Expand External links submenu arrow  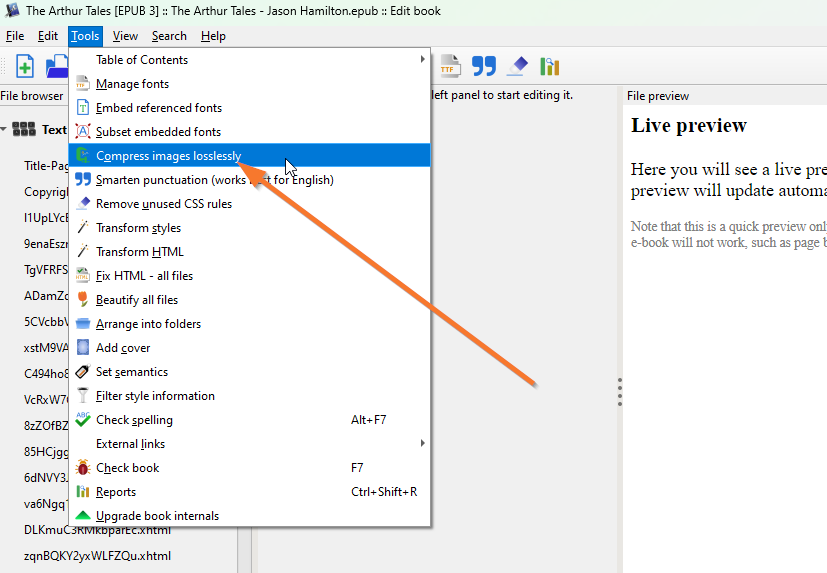422,443
